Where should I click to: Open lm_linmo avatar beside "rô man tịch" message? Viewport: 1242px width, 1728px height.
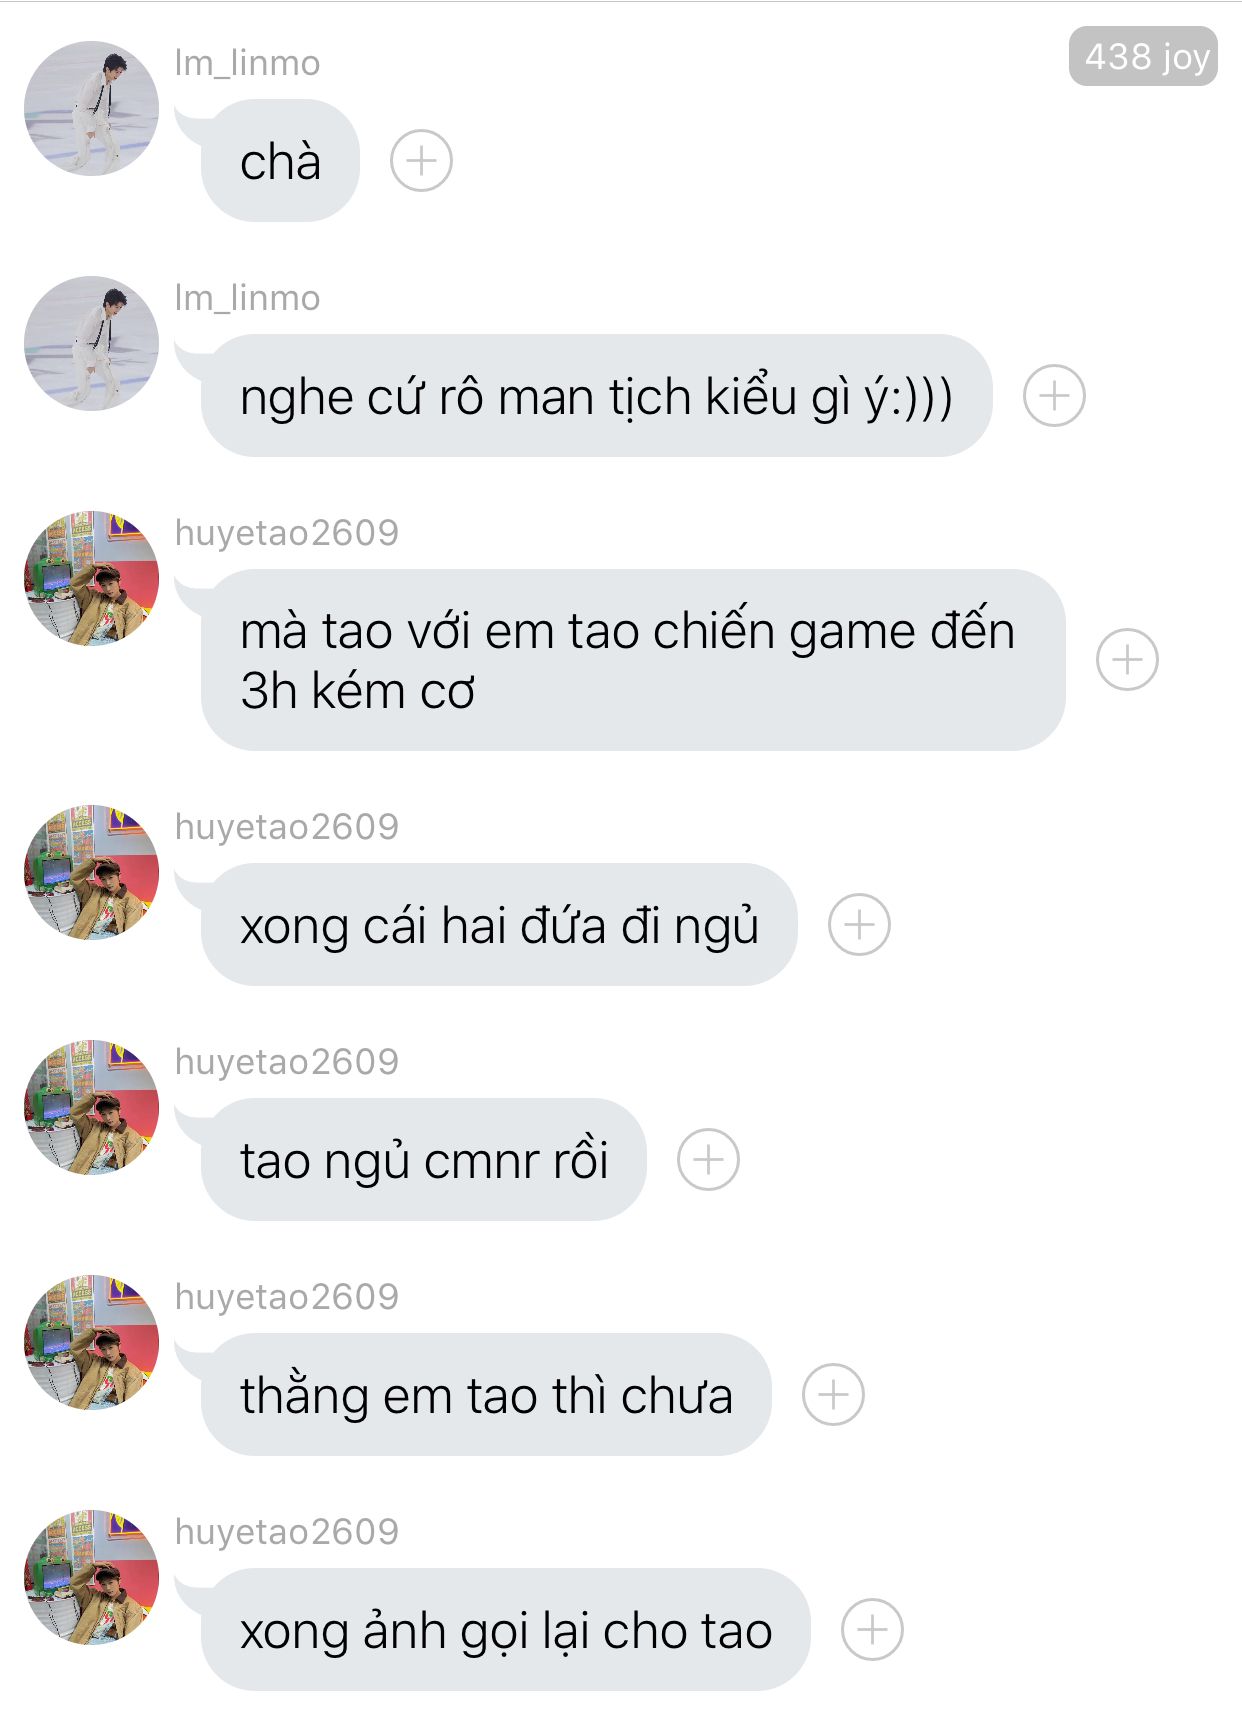[91, 343]
